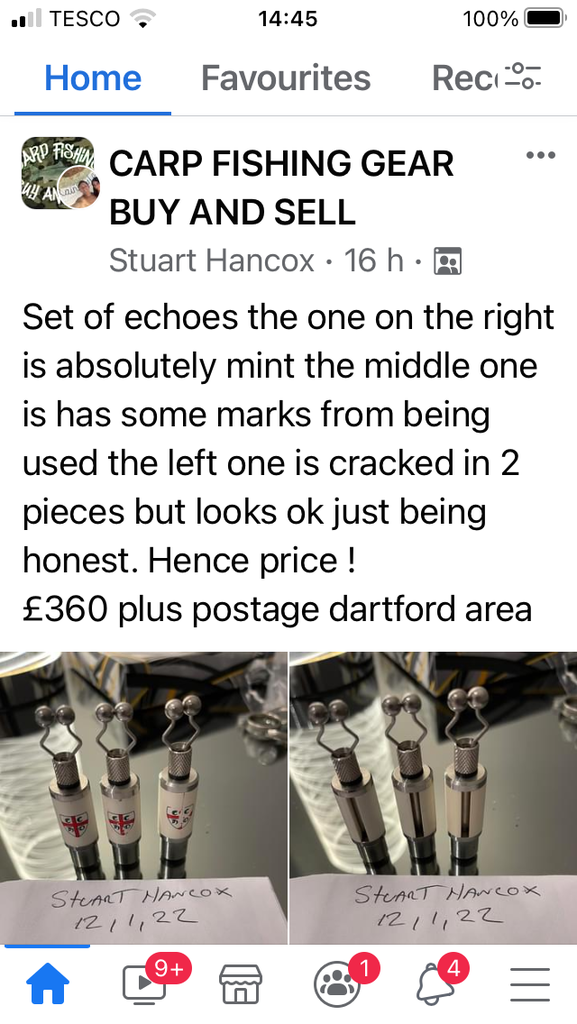Tap the group avatar picture

click(58, 173)
